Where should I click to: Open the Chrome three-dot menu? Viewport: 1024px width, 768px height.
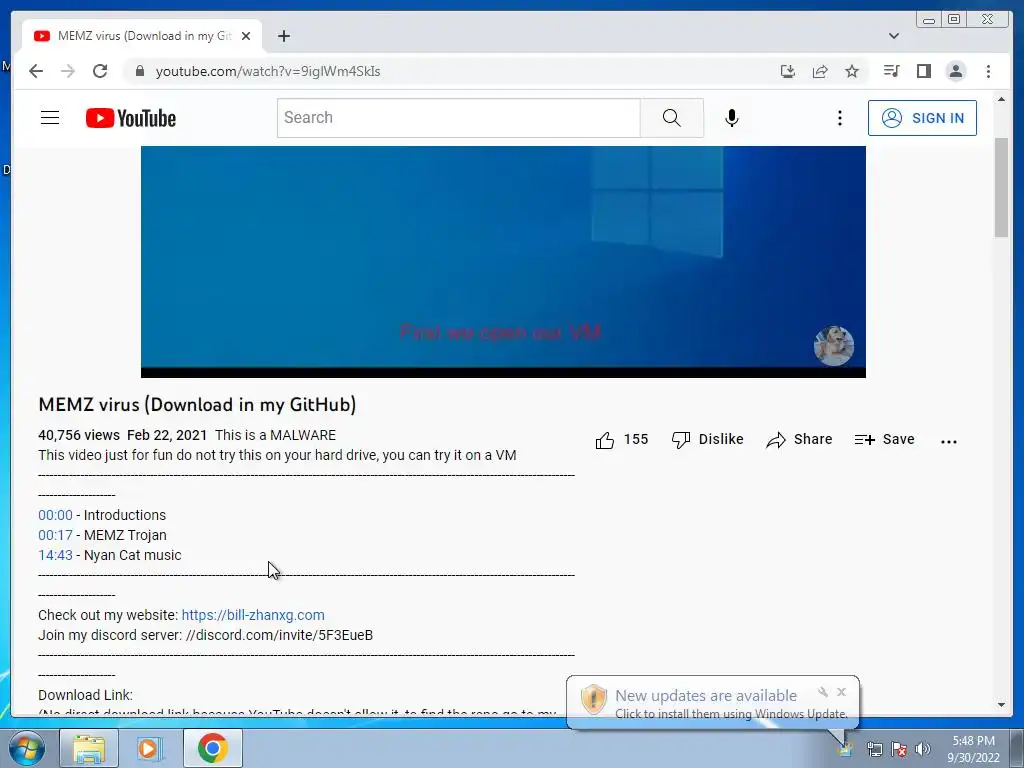[988, 71]
